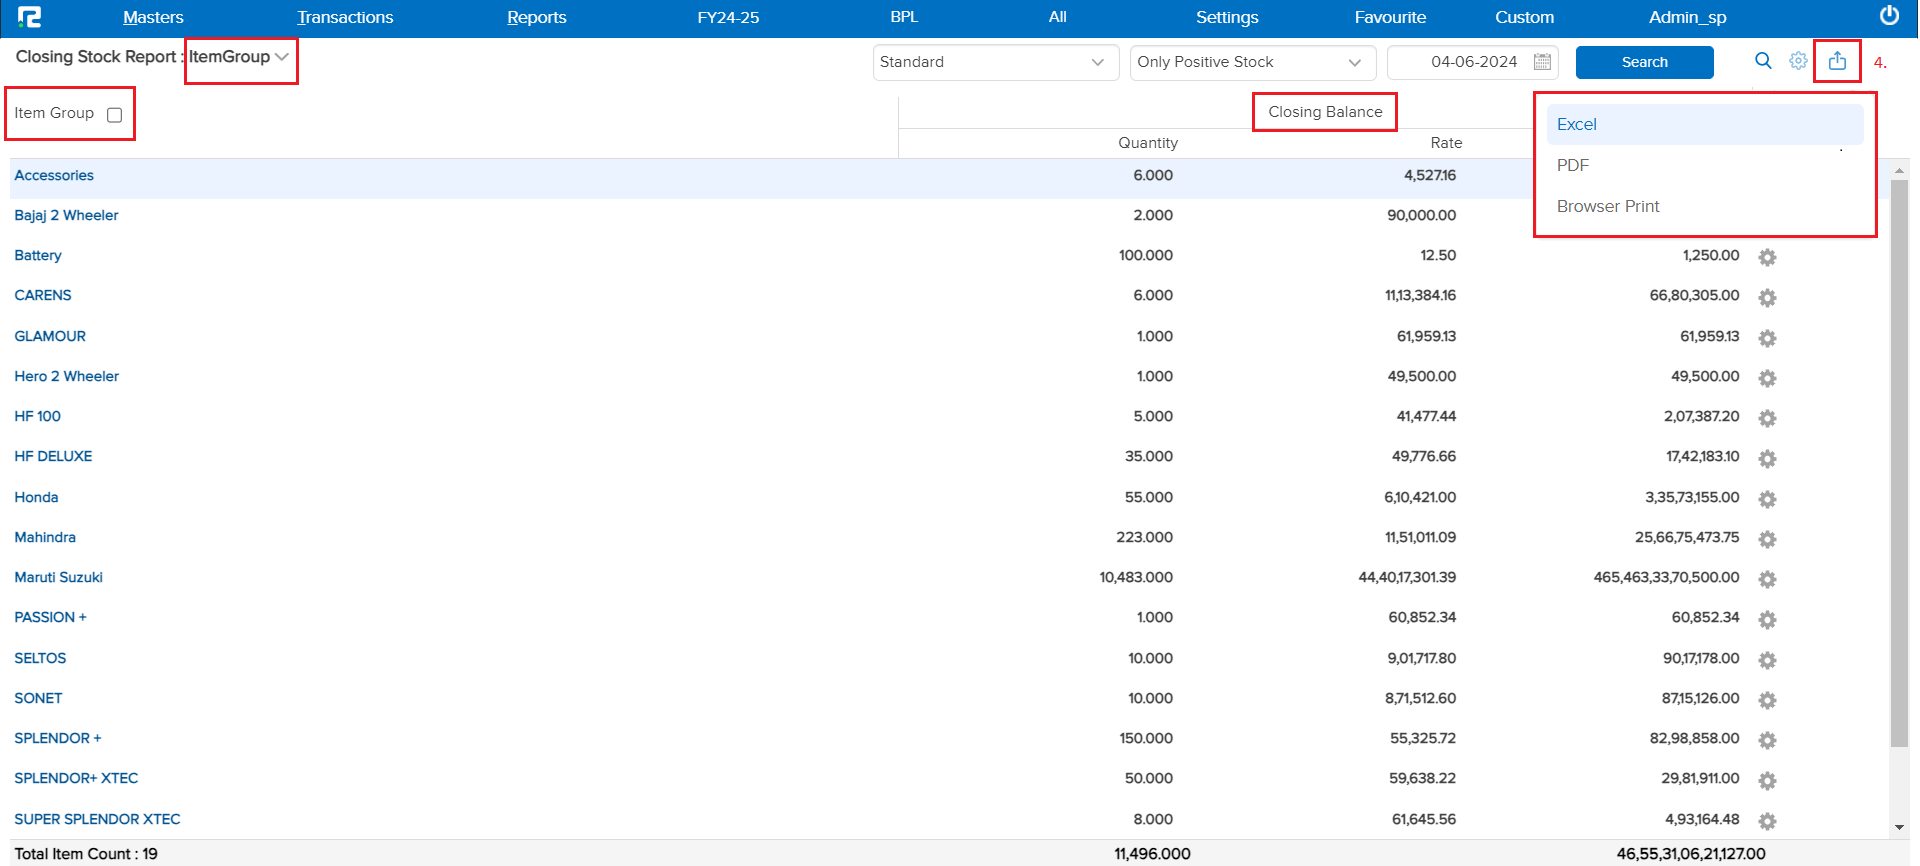Click the magnifier search icon
The image size is (1920, 866).
pyautogui.click(x=1763, y=61)
